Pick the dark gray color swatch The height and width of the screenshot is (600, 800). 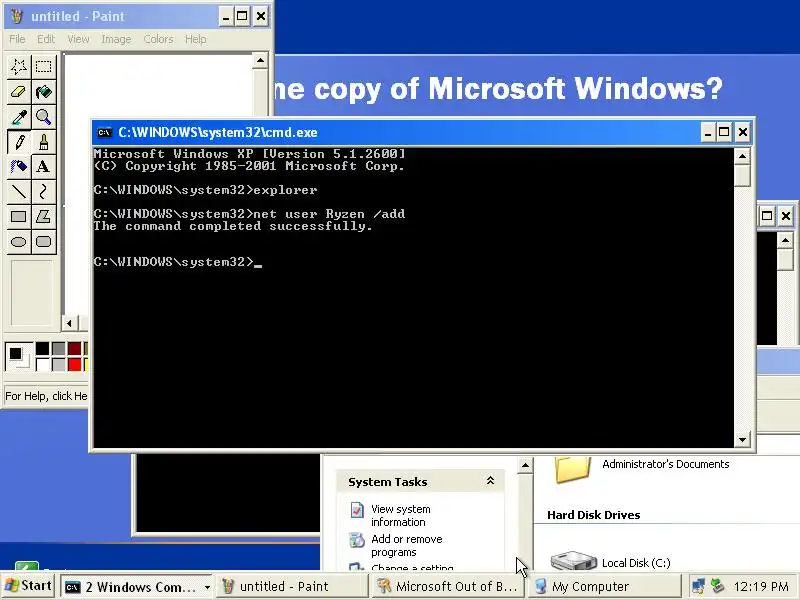coord(59,348)
